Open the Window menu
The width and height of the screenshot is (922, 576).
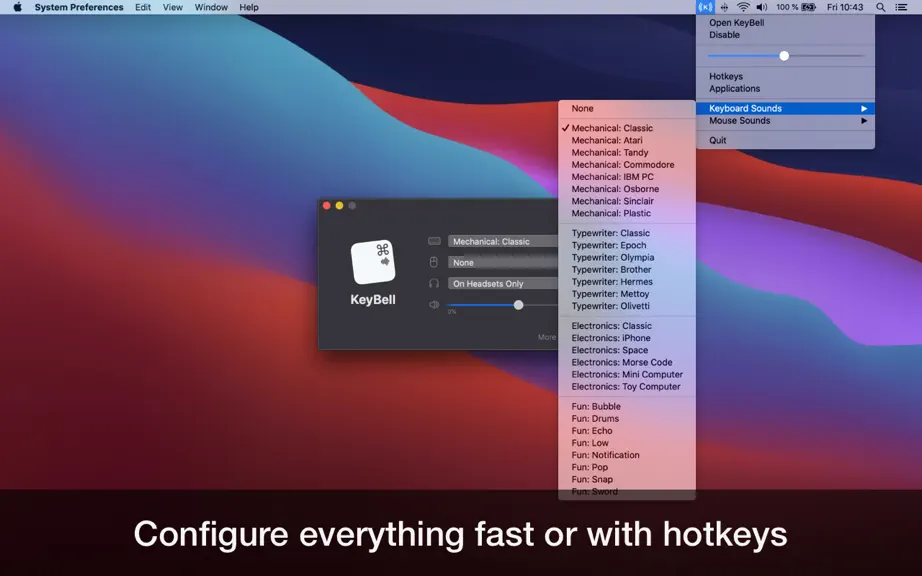pos(211,7)
